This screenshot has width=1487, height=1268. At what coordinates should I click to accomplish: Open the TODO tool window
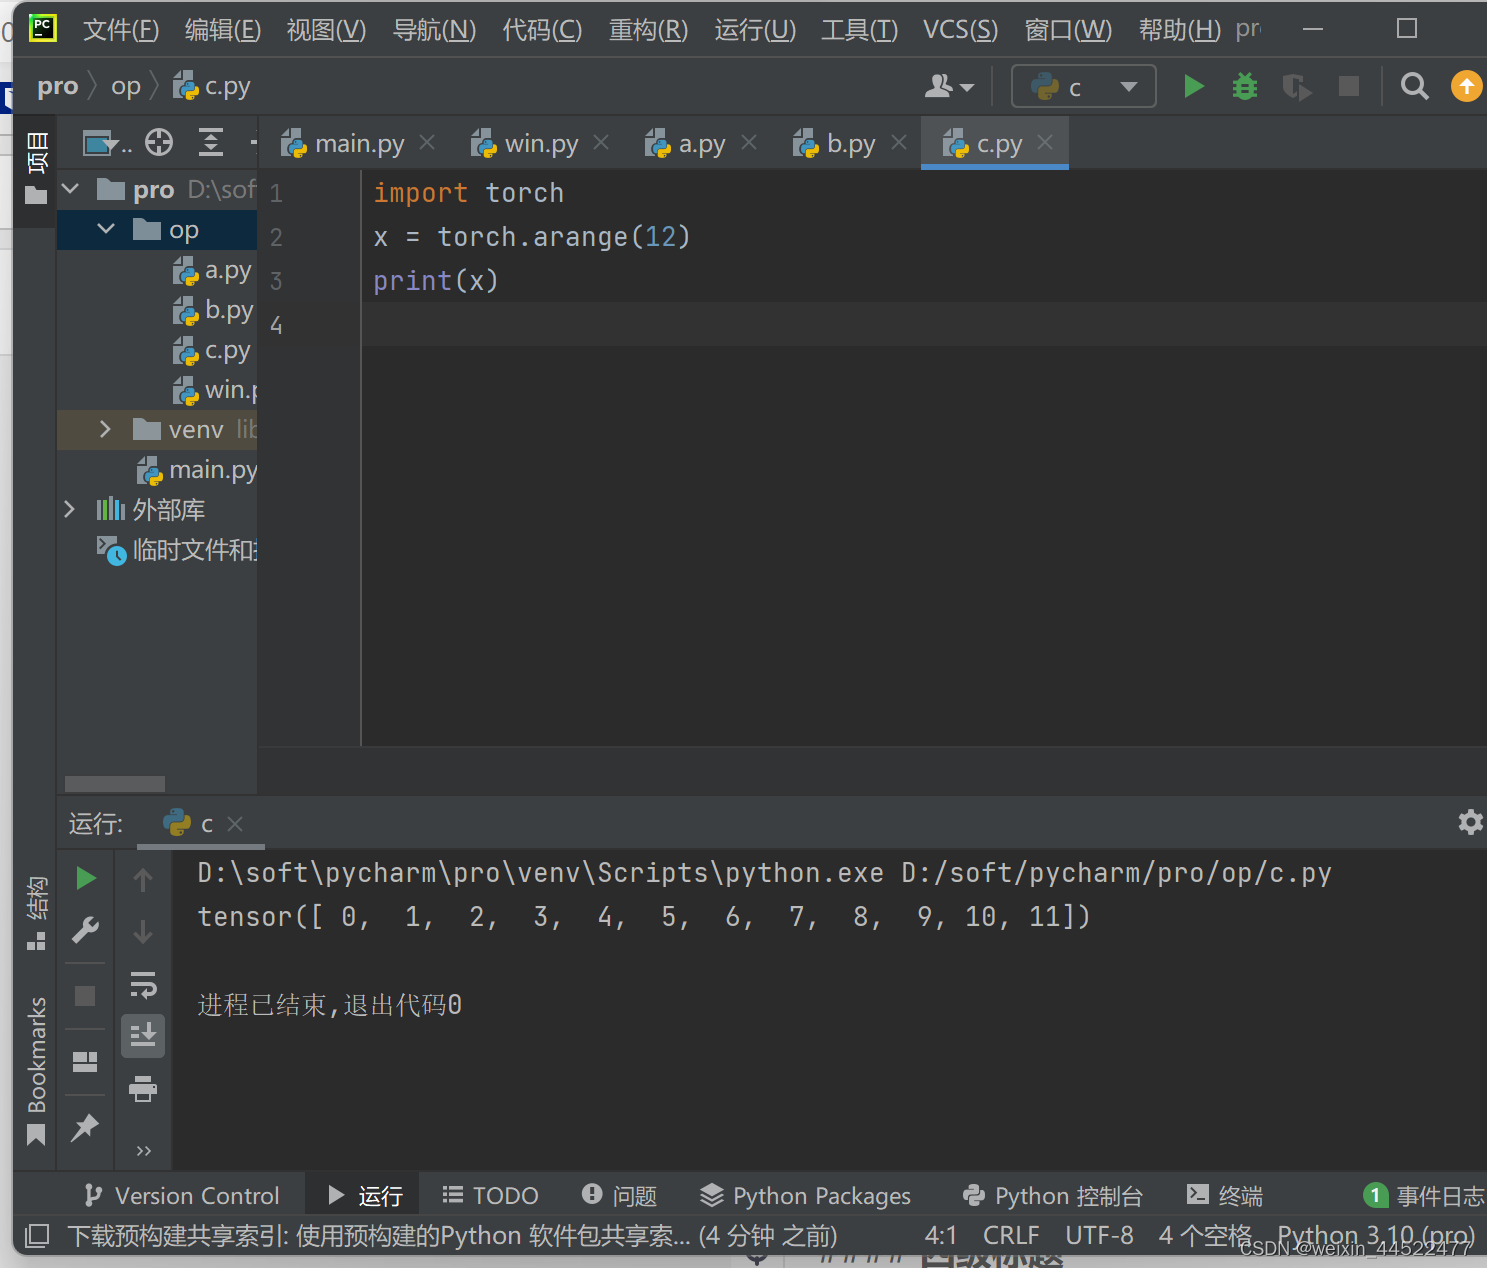coord(490,1195)
